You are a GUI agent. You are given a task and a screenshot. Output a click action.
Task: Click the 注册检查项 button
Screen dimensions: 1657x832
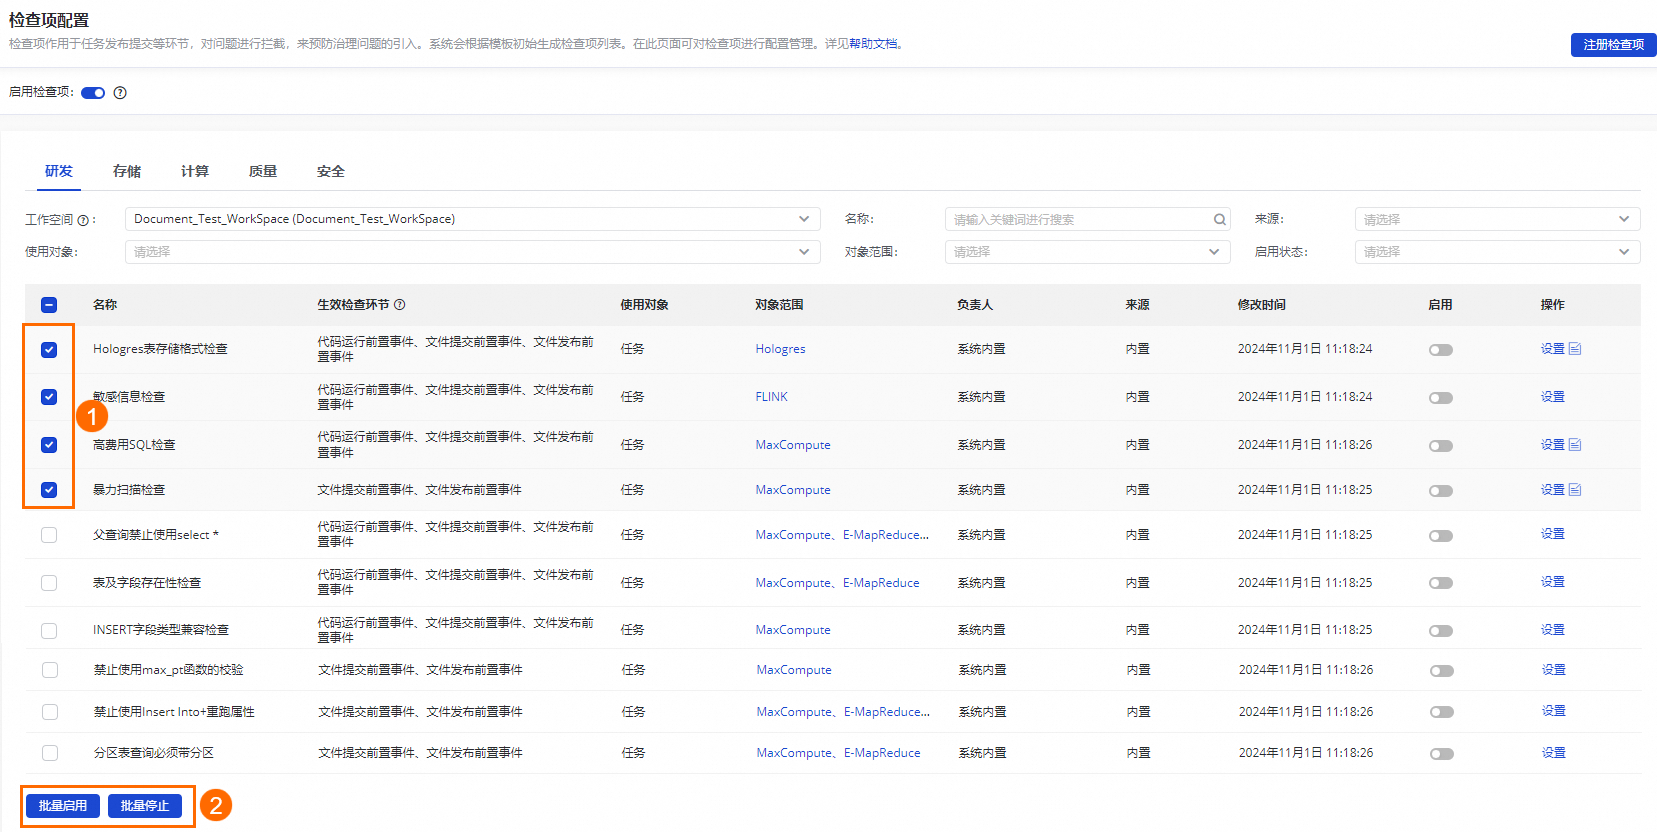[1613, 45]
